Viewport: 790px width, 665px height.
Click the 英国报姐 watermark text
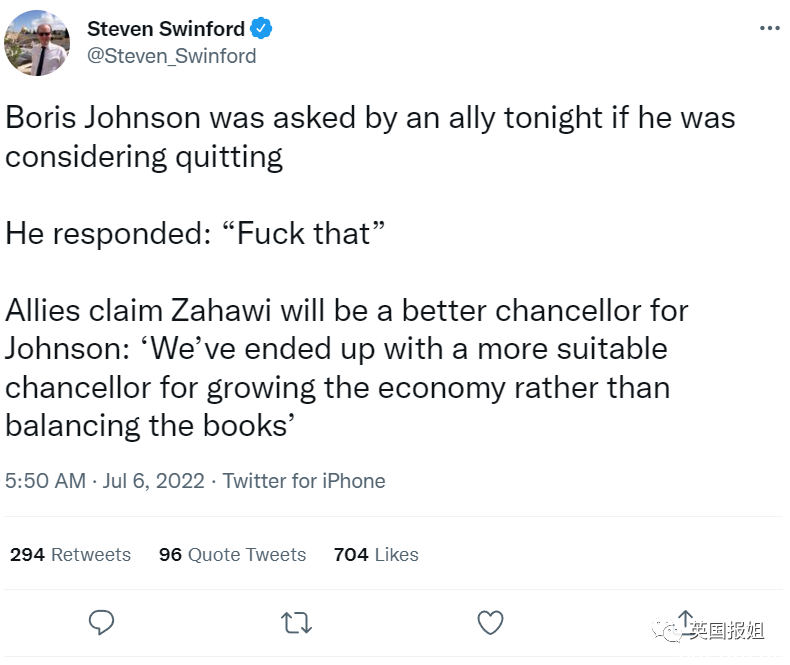tap(727, 630)
